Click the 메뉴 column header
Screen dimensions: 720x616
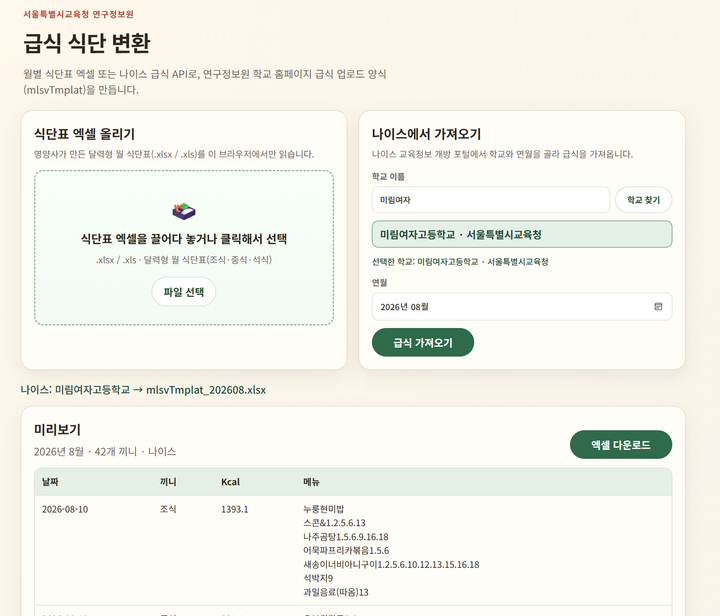(311, 482)
